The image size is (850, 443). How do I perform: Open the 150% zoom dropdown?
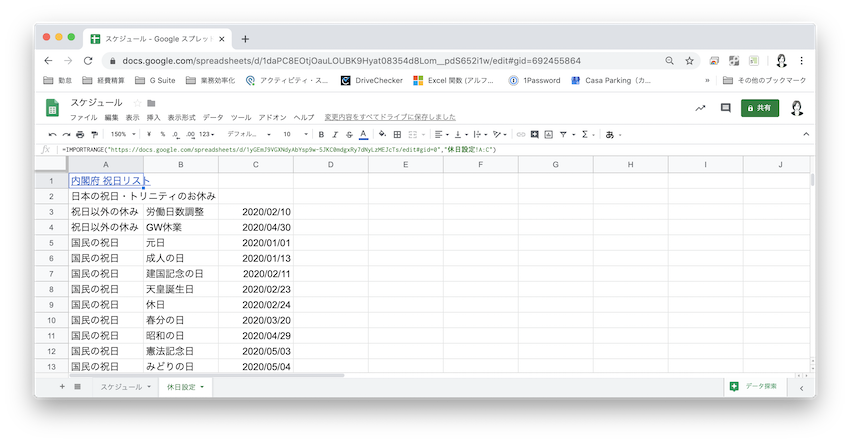[x=123, y=134]
